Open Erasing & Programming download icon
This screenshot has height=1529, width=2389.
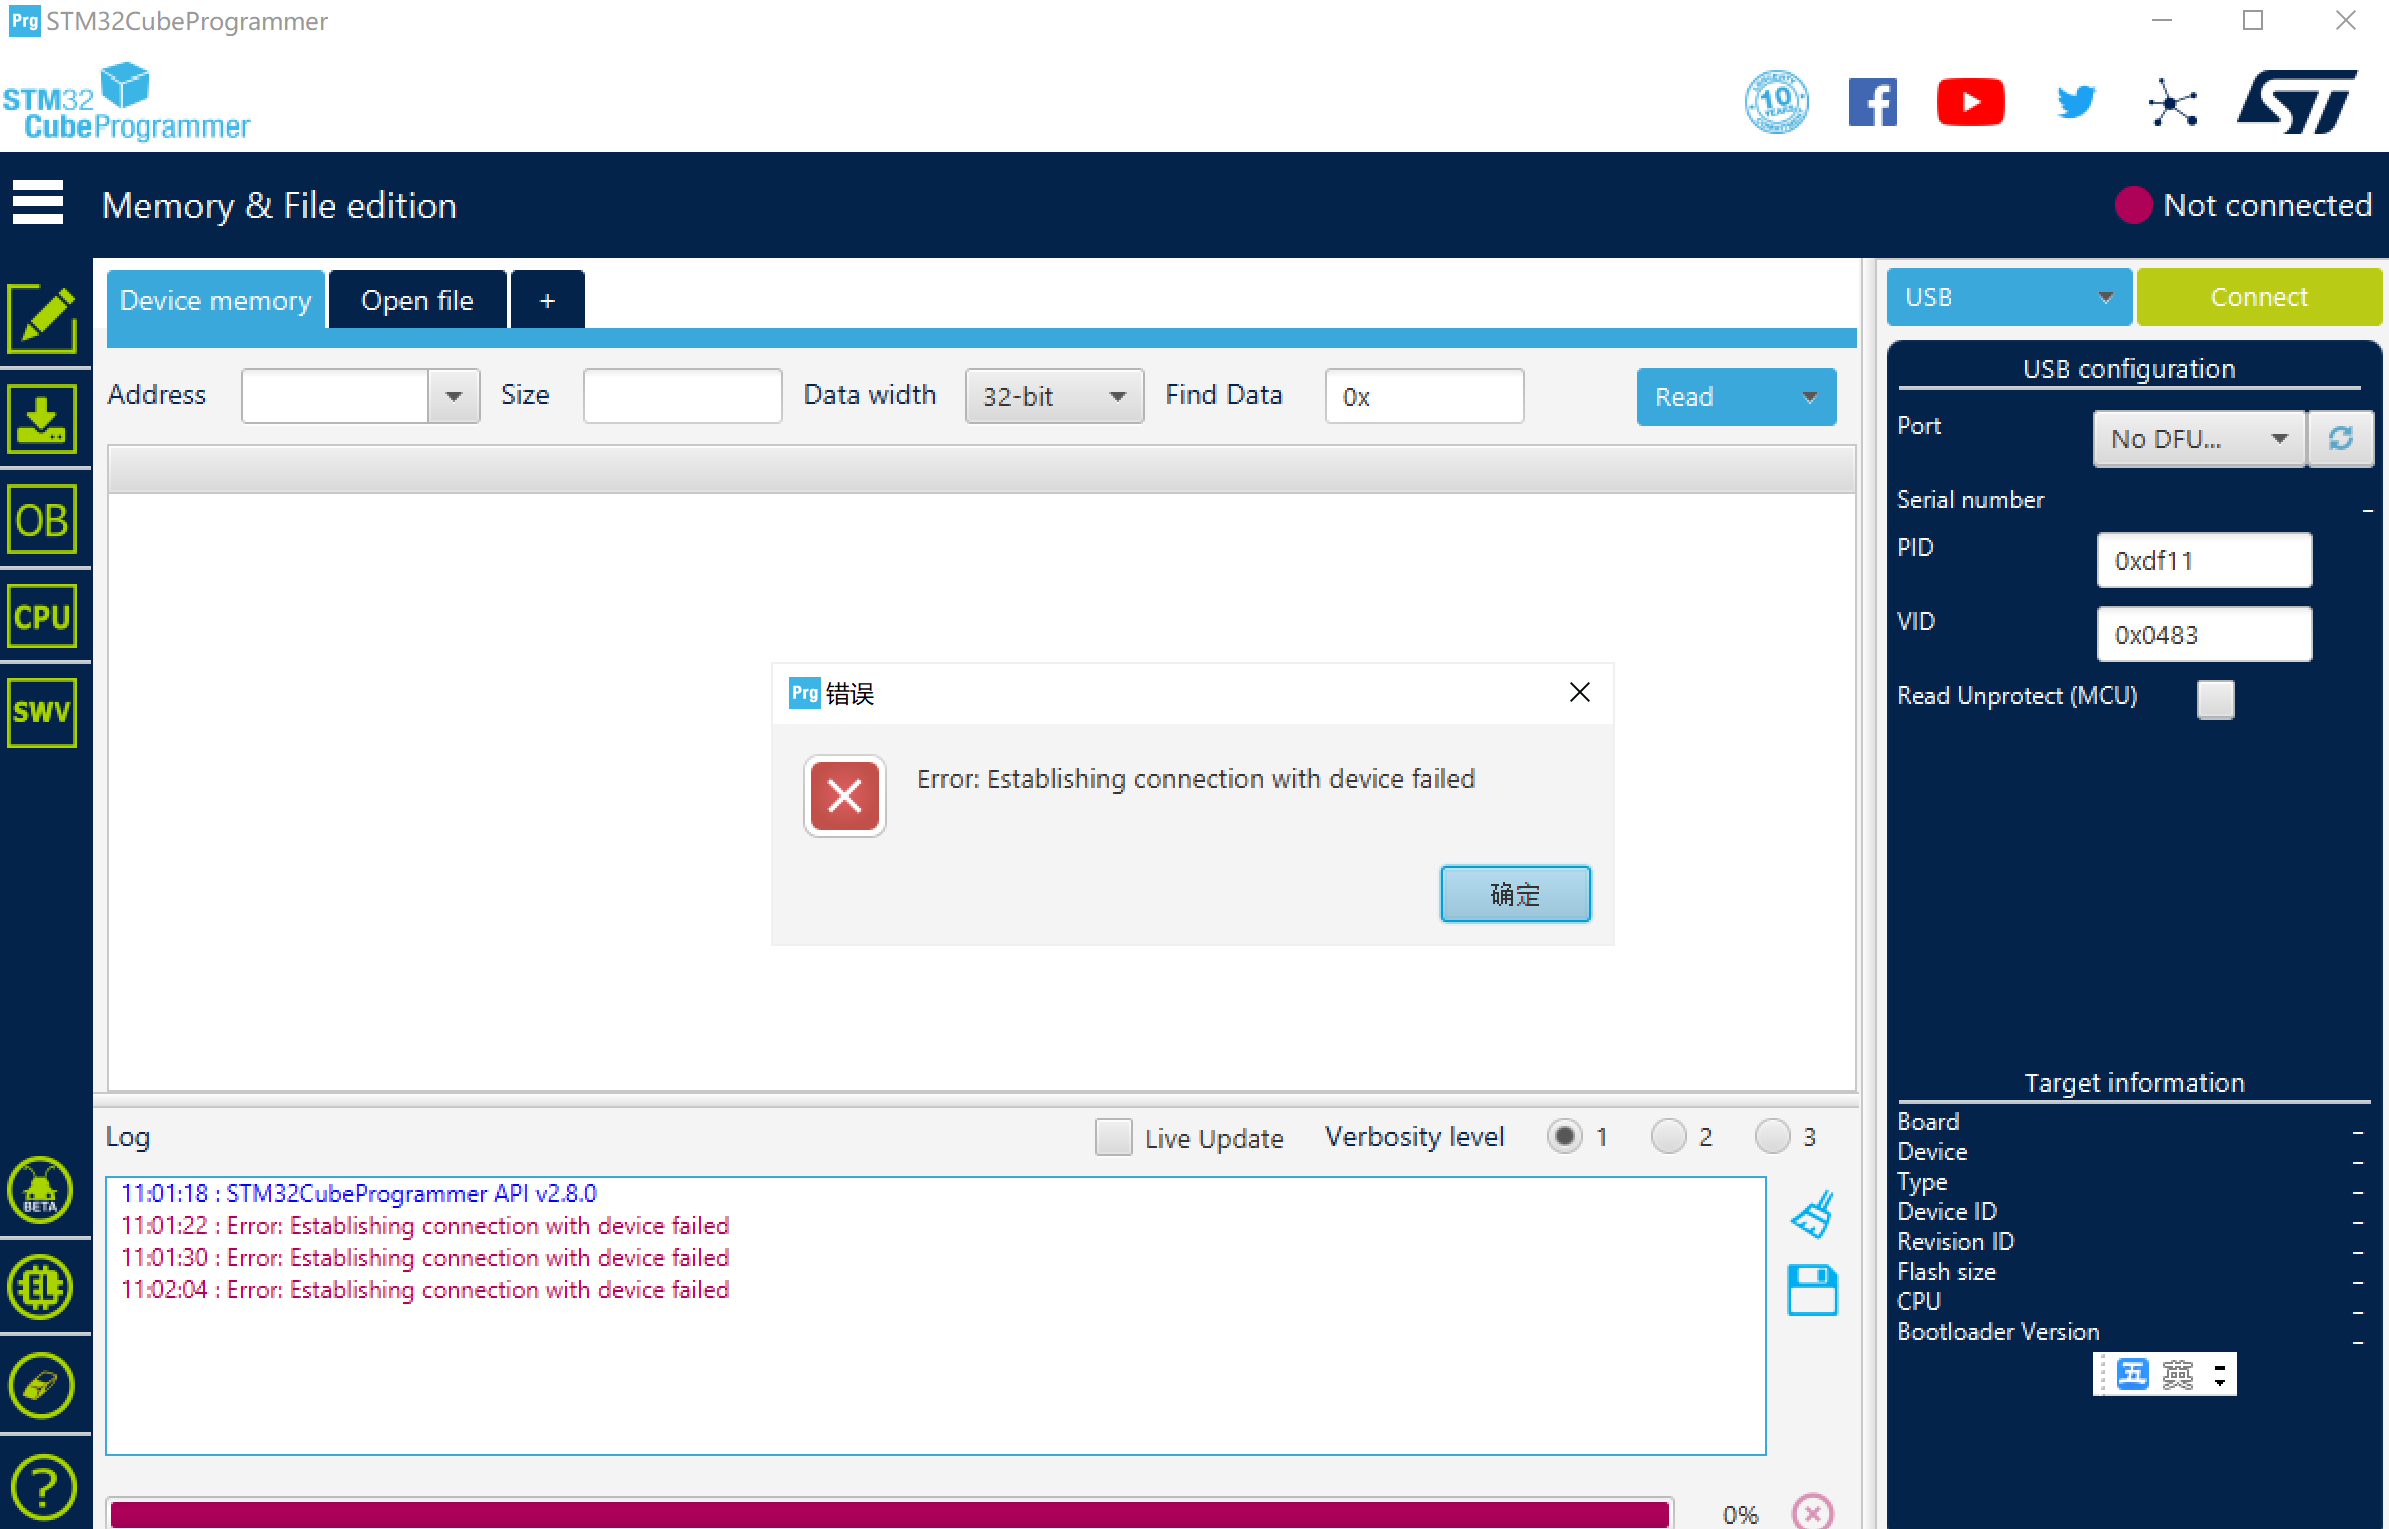(43, 420)
